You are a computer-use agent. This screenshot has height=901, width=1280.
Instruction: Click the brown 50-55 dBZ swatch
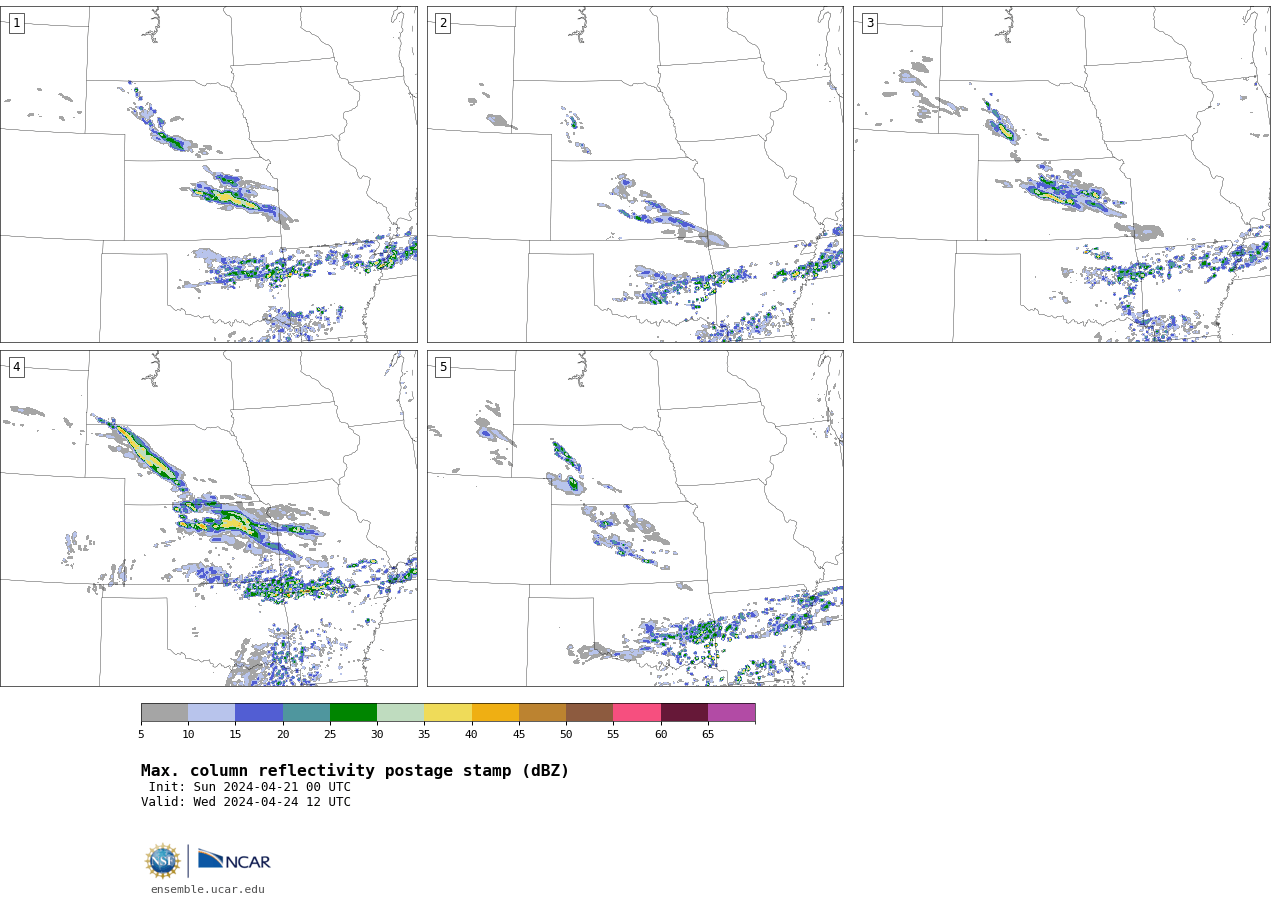(589, 712)
